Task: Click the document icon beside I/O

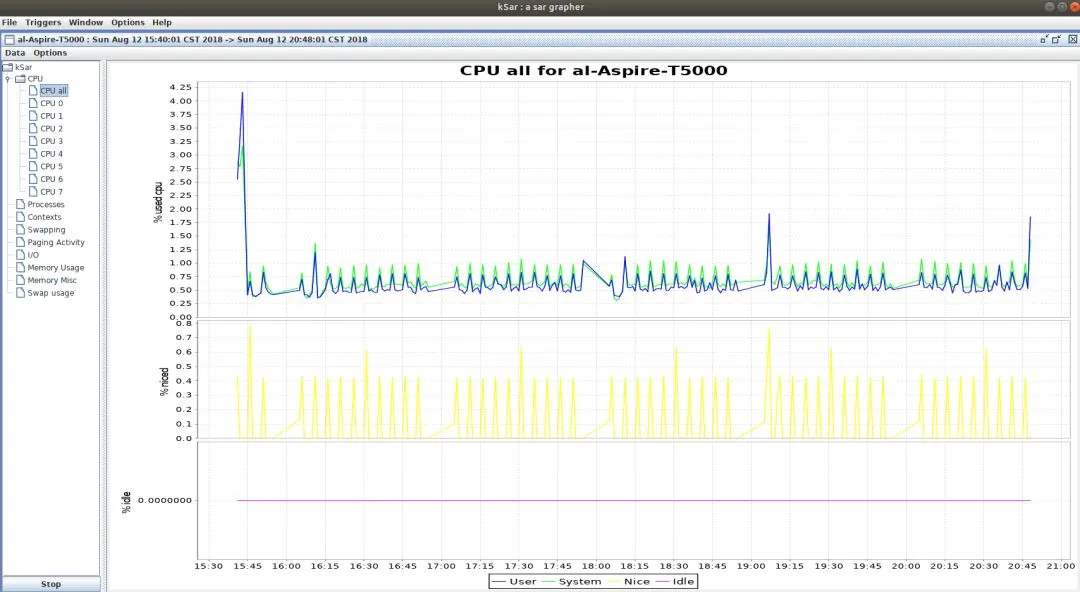Action: pyautogui.click(x=20, y=255)
